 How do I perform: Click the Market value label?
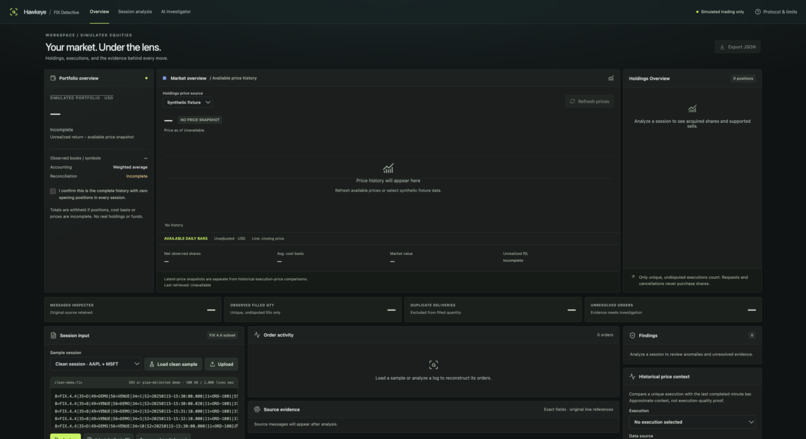tap(401, 253)
